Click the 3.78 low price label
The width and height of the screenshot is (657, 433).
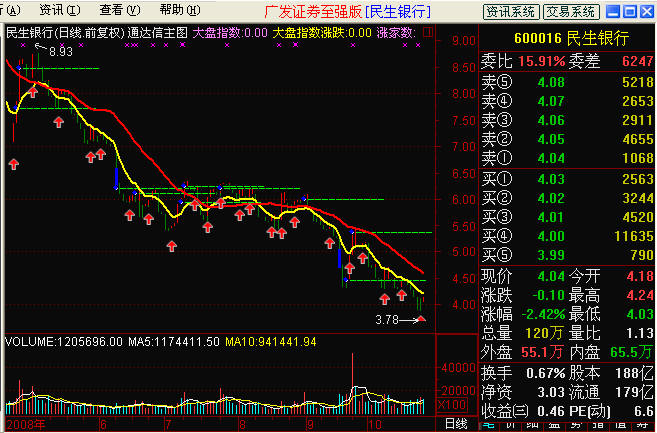[387, 320]
